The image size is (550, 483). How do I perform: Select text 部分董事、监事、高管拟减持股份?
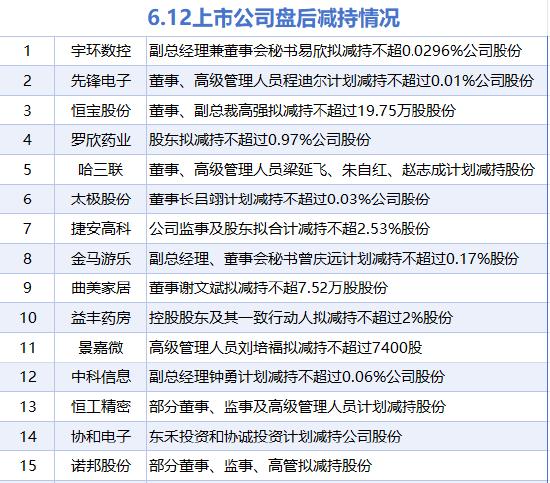pos(260,465)
